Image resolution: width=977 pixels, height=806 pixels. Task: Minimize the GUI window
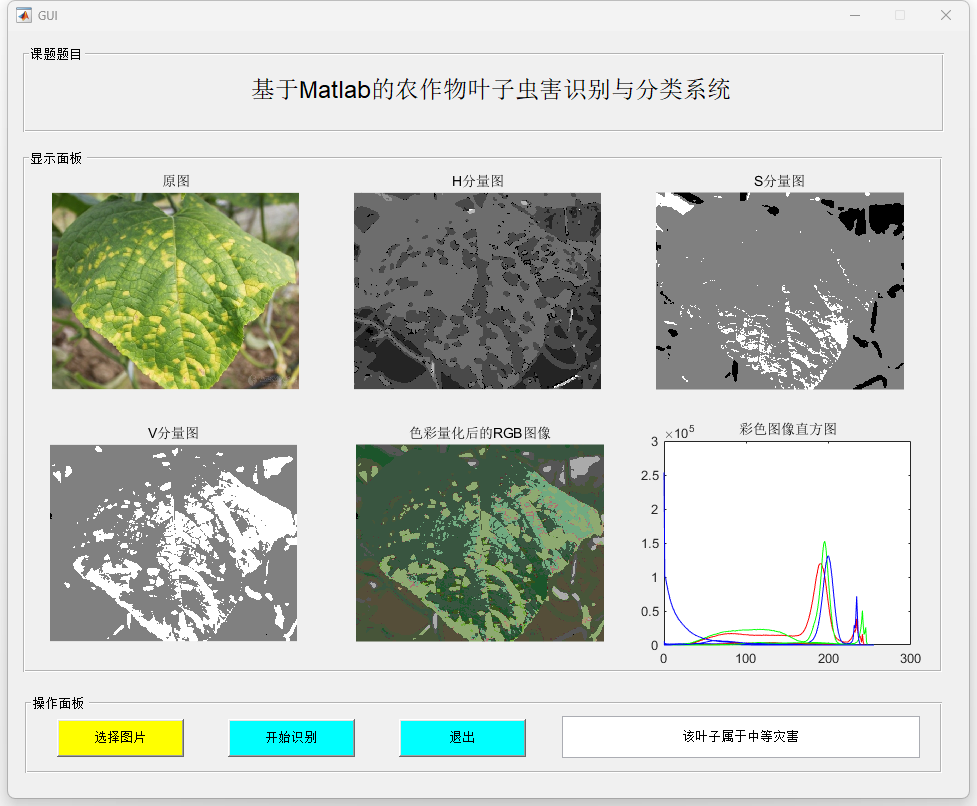[x=854, y=15]
